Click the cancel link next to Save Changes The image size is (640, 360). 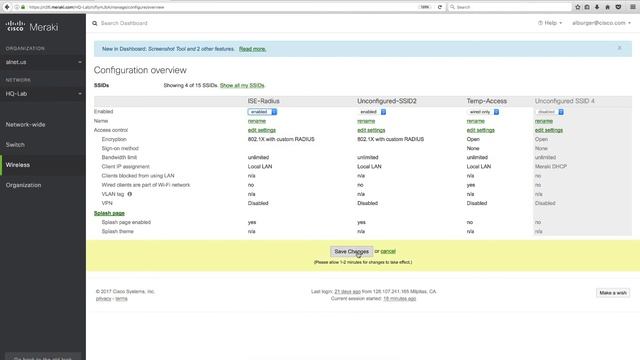(x=388, y=251)
